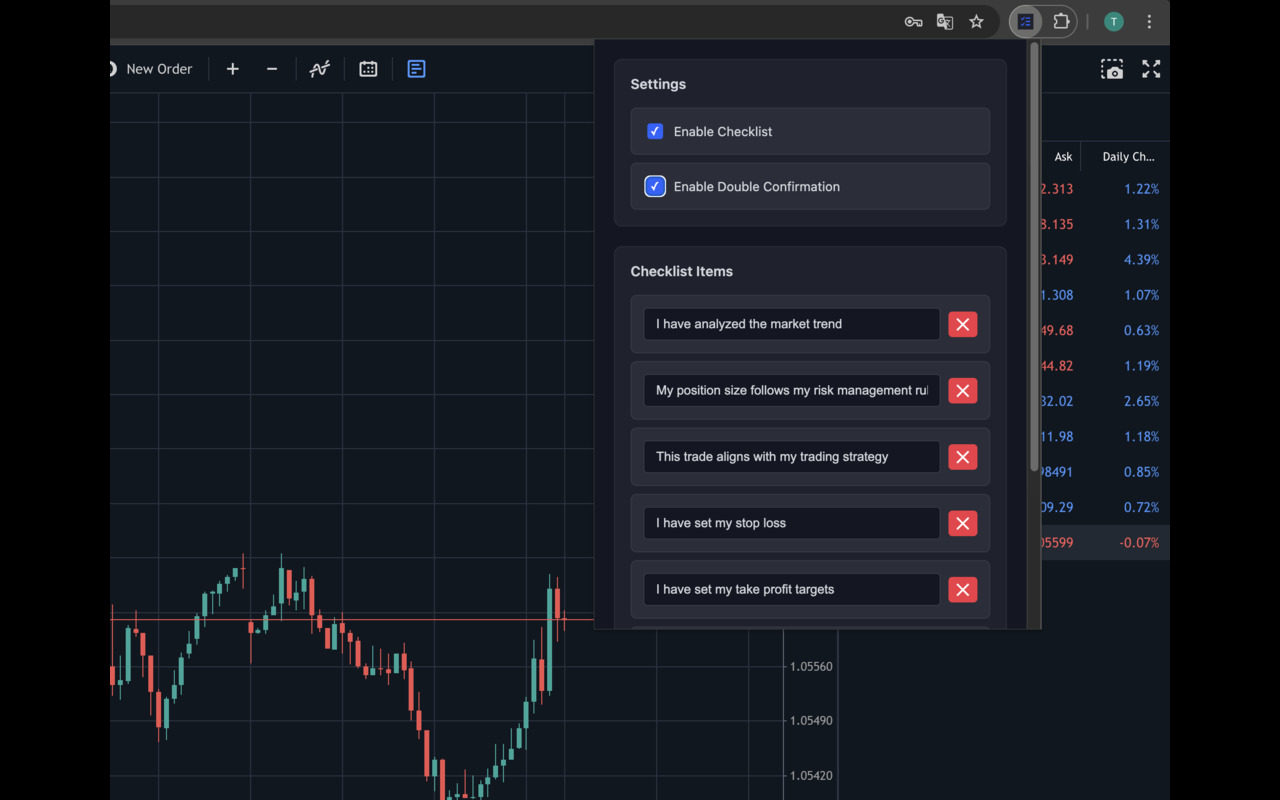Delete the 'I have set my stop loss' item
This screenshot has height=800, width=1280.
click(962, 523)
